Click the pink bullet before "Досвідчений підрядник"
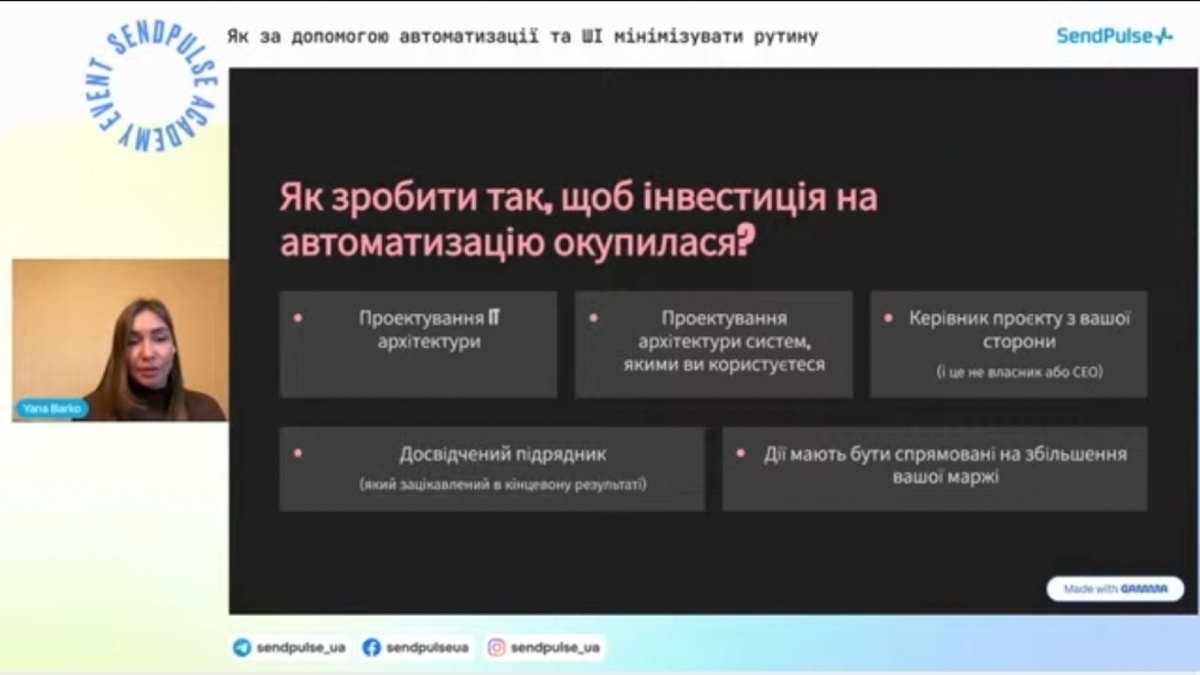Screen dimensions: 1200x675 coord(297,453)
